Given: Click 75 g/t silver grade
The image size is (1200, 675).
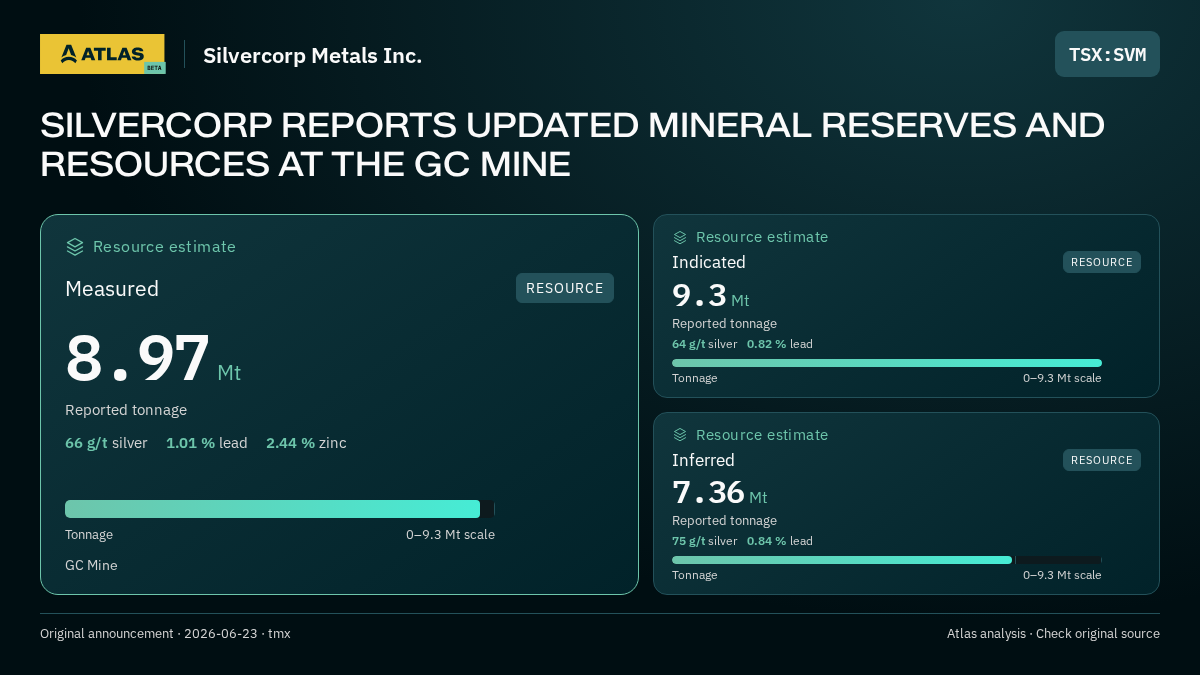Looking at the screenshot, I should [x=705, y=541].
